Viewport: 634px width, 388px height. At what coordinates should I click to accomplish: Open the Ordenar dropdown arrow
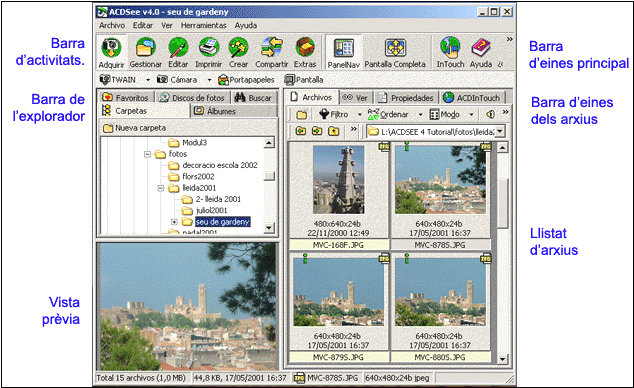[421, 115]
